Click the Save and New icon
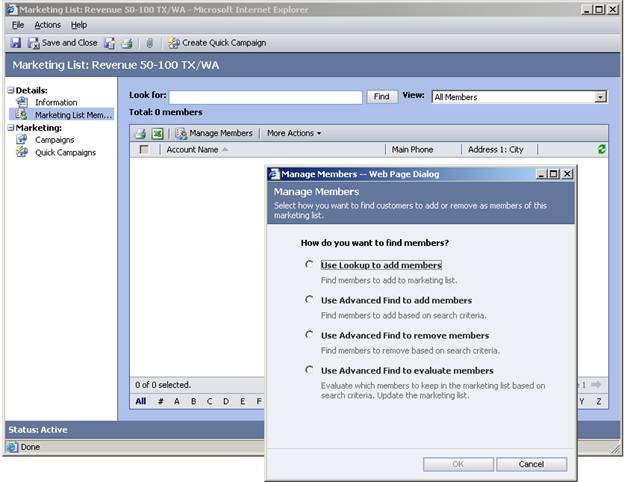Image resolution: width=624 pixels, height=482 pixels. (109, 43)
